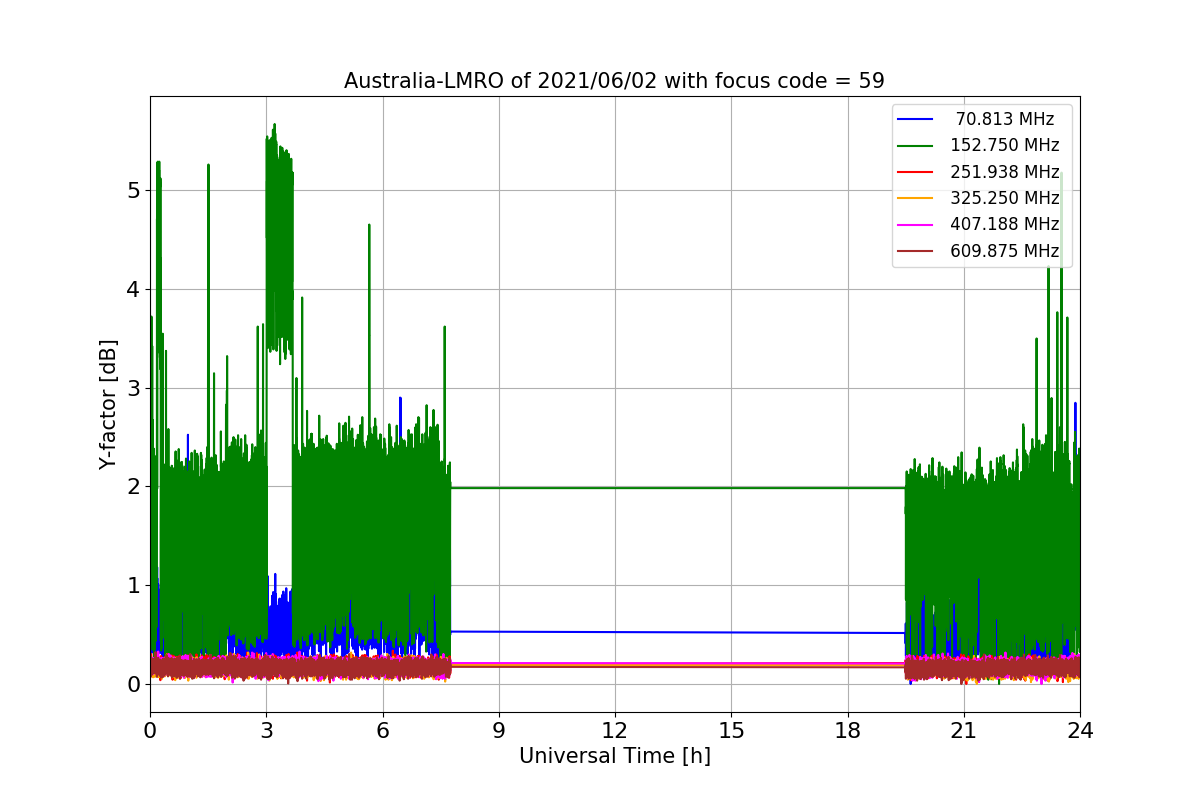
Task: Click the y-axis tick label 5
Action: pos(133,191)
